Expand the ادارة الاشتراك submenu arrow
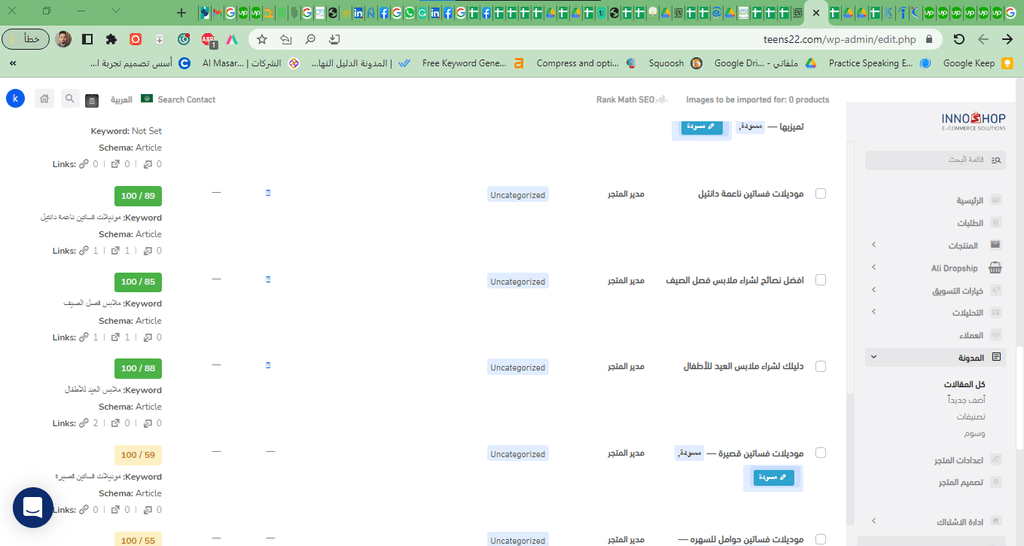Screen dimensions: 1024x546 tap(874, 521)
